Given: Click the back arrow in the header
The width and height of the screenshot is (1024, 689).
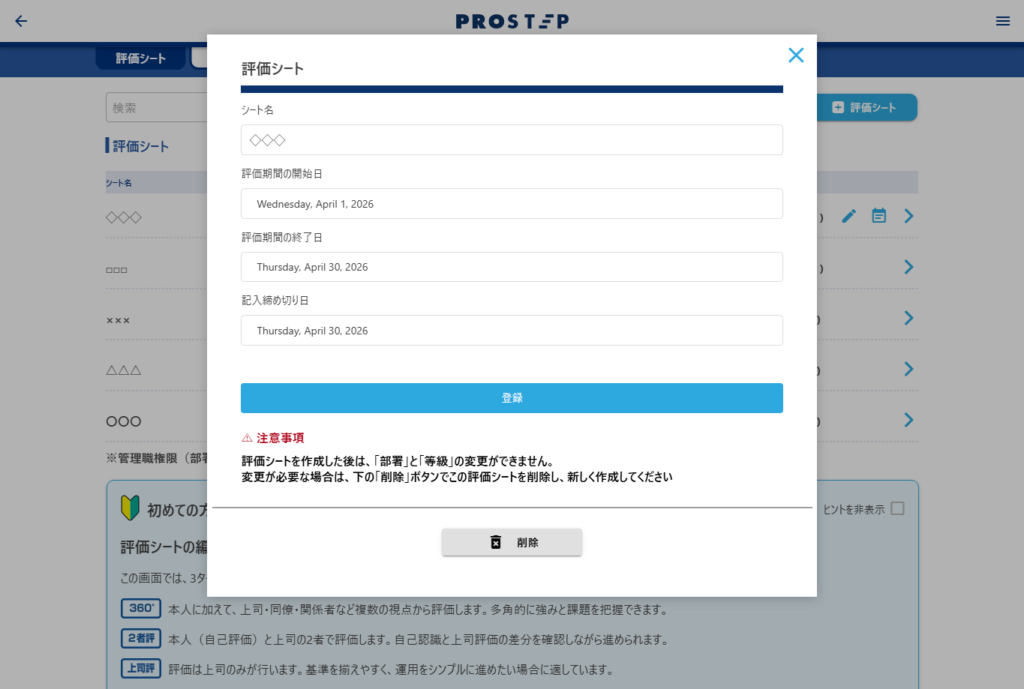Looking at the screenshot, I should [x=21, y=21].
